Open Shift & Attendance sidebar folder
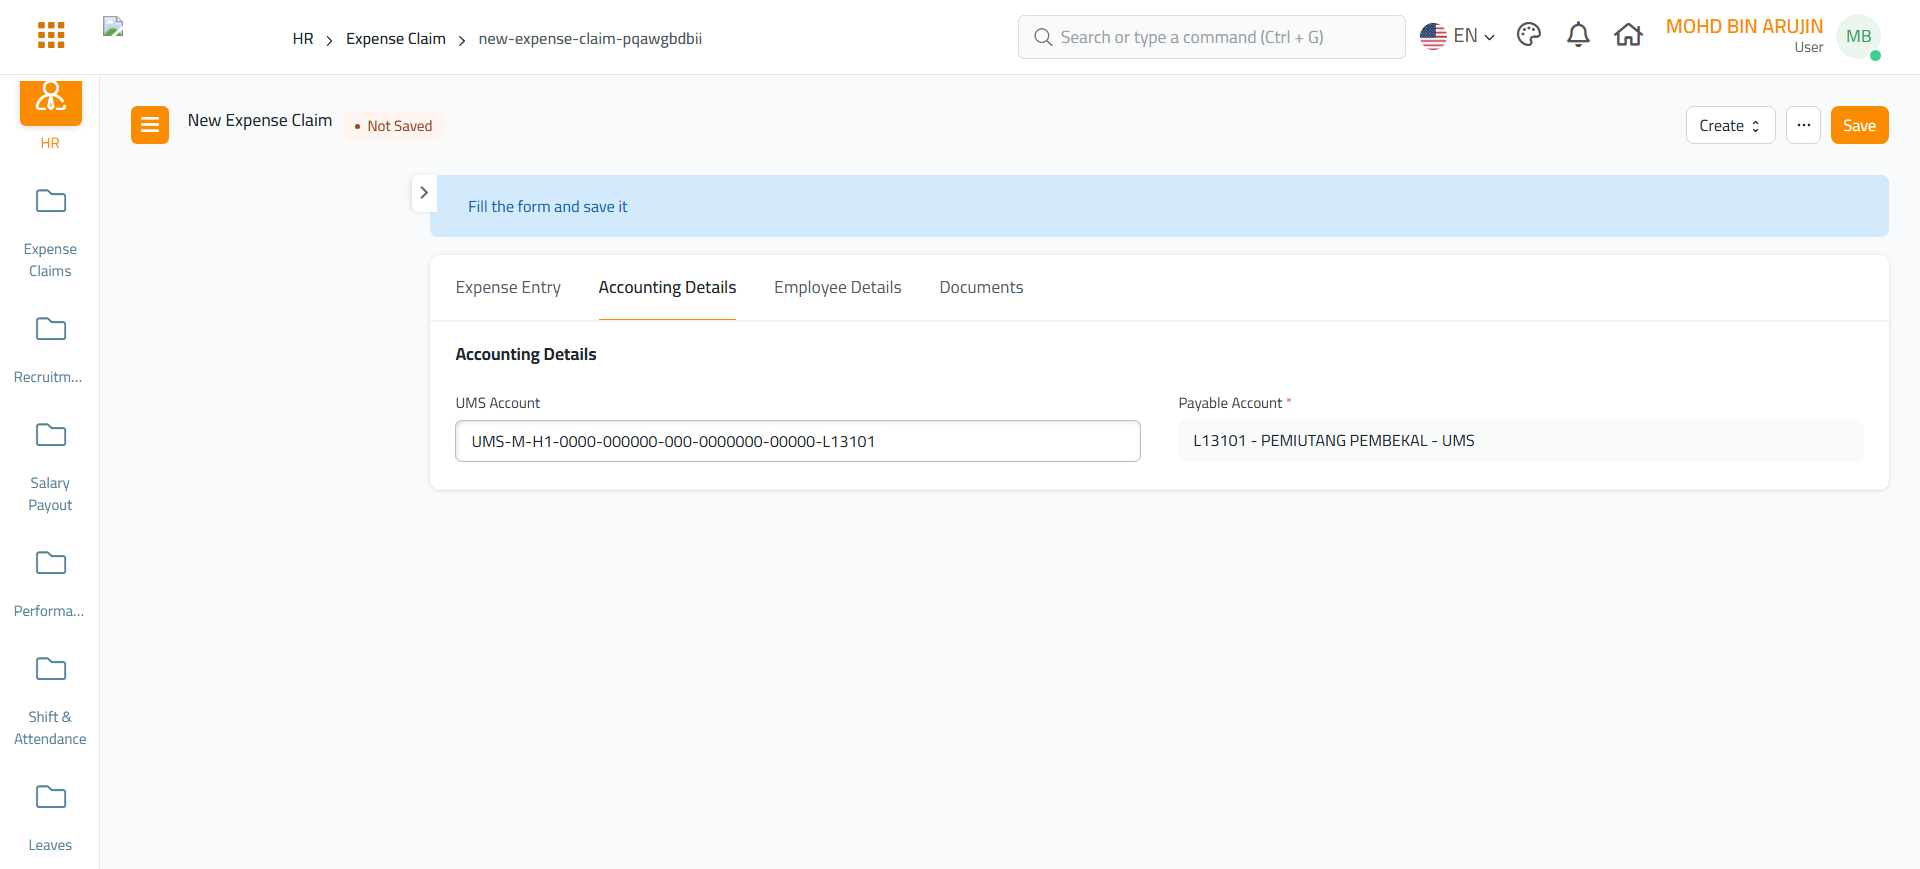This screenshot has height=869, width=1920. click(51, 670)
